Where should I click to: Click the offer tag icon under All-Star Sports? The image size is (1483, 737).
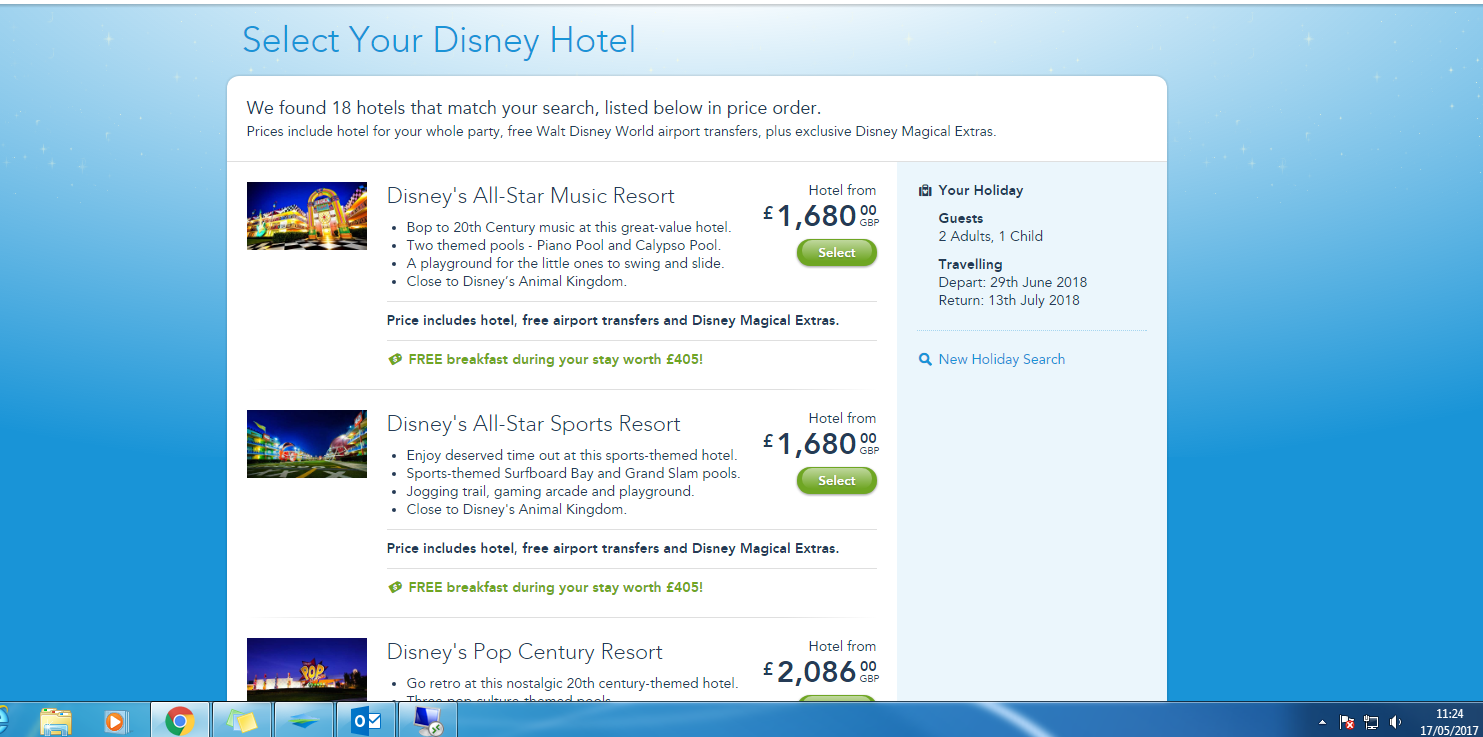[395, 587]
